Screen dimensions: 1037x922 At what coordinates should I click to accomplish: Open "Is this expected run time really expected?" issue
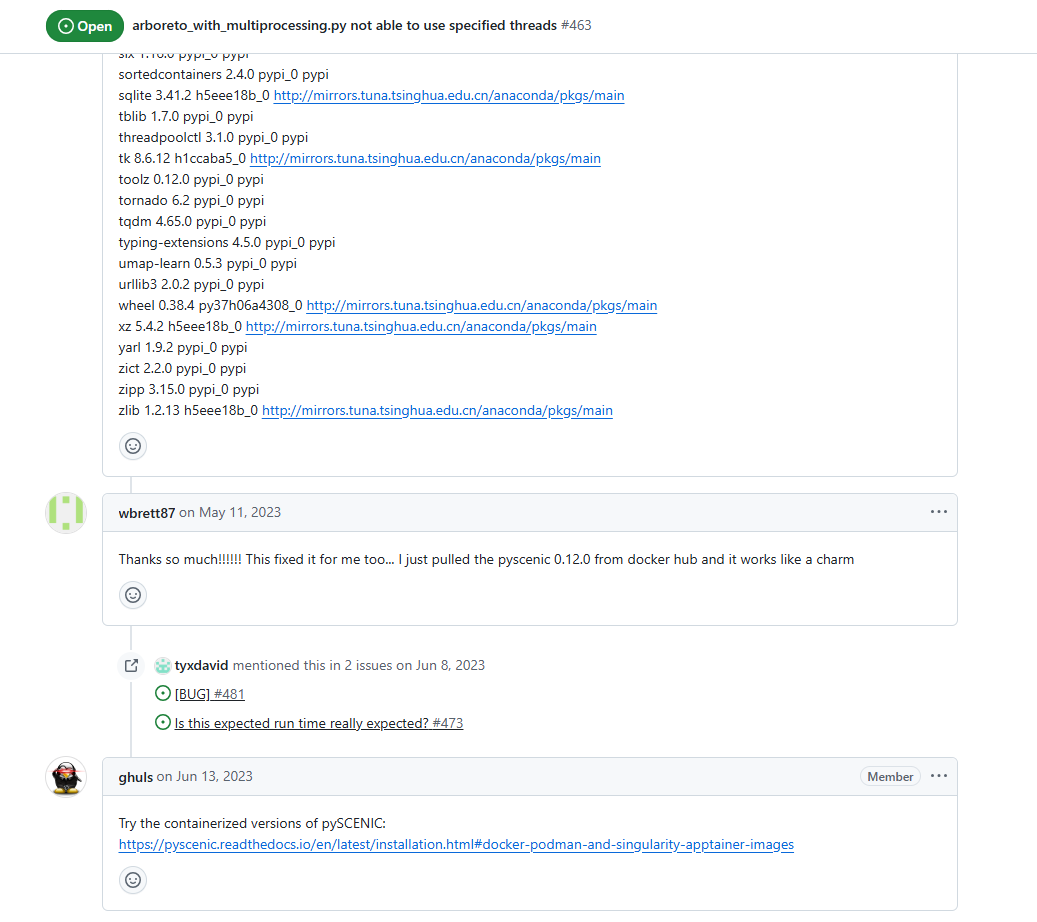coord(318,723)
